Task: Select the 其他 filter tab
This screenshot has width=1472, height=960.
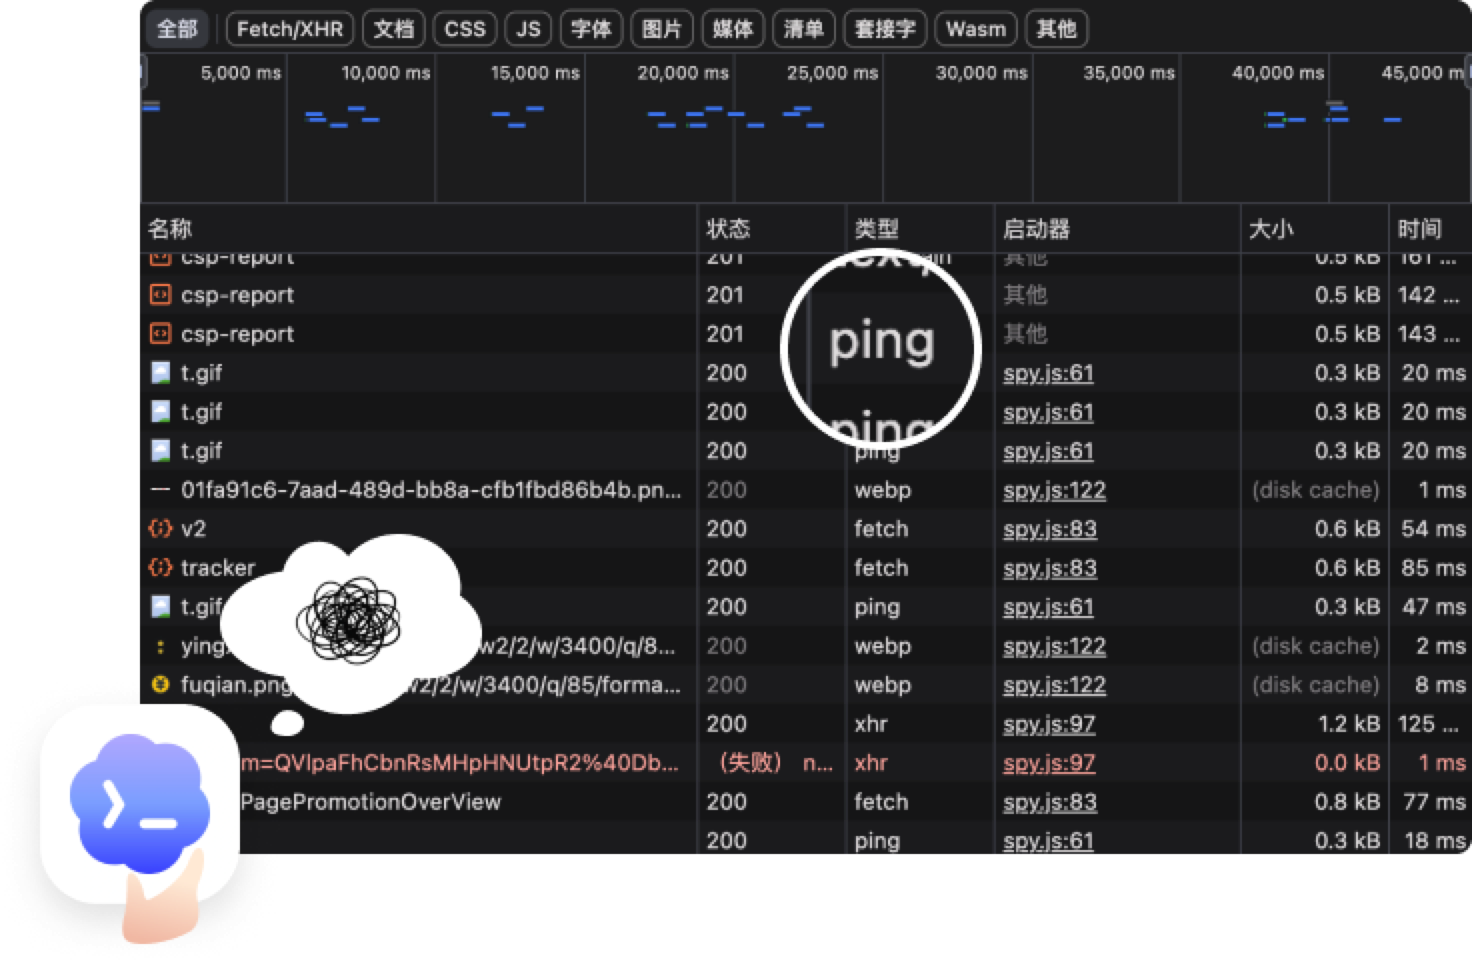Action: pos(1057,29)
